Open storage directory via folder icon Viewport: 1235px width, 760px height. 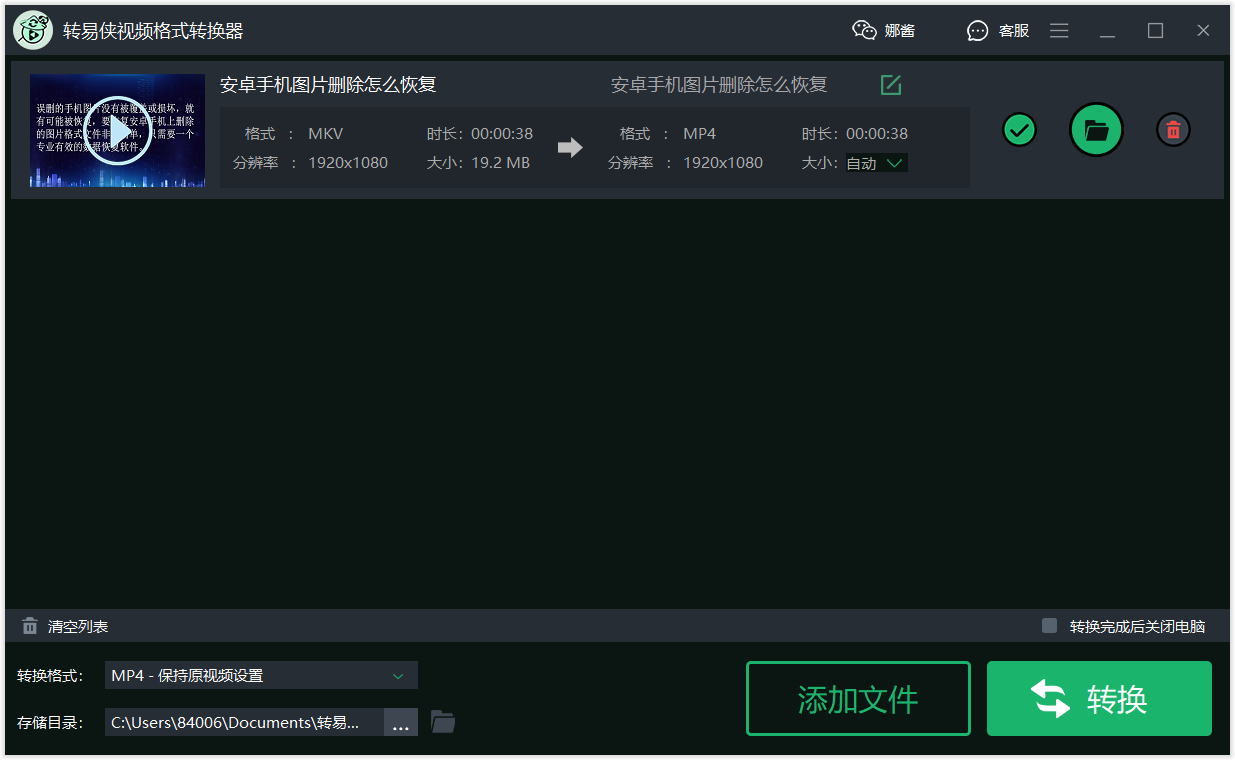tap(443, 721)
